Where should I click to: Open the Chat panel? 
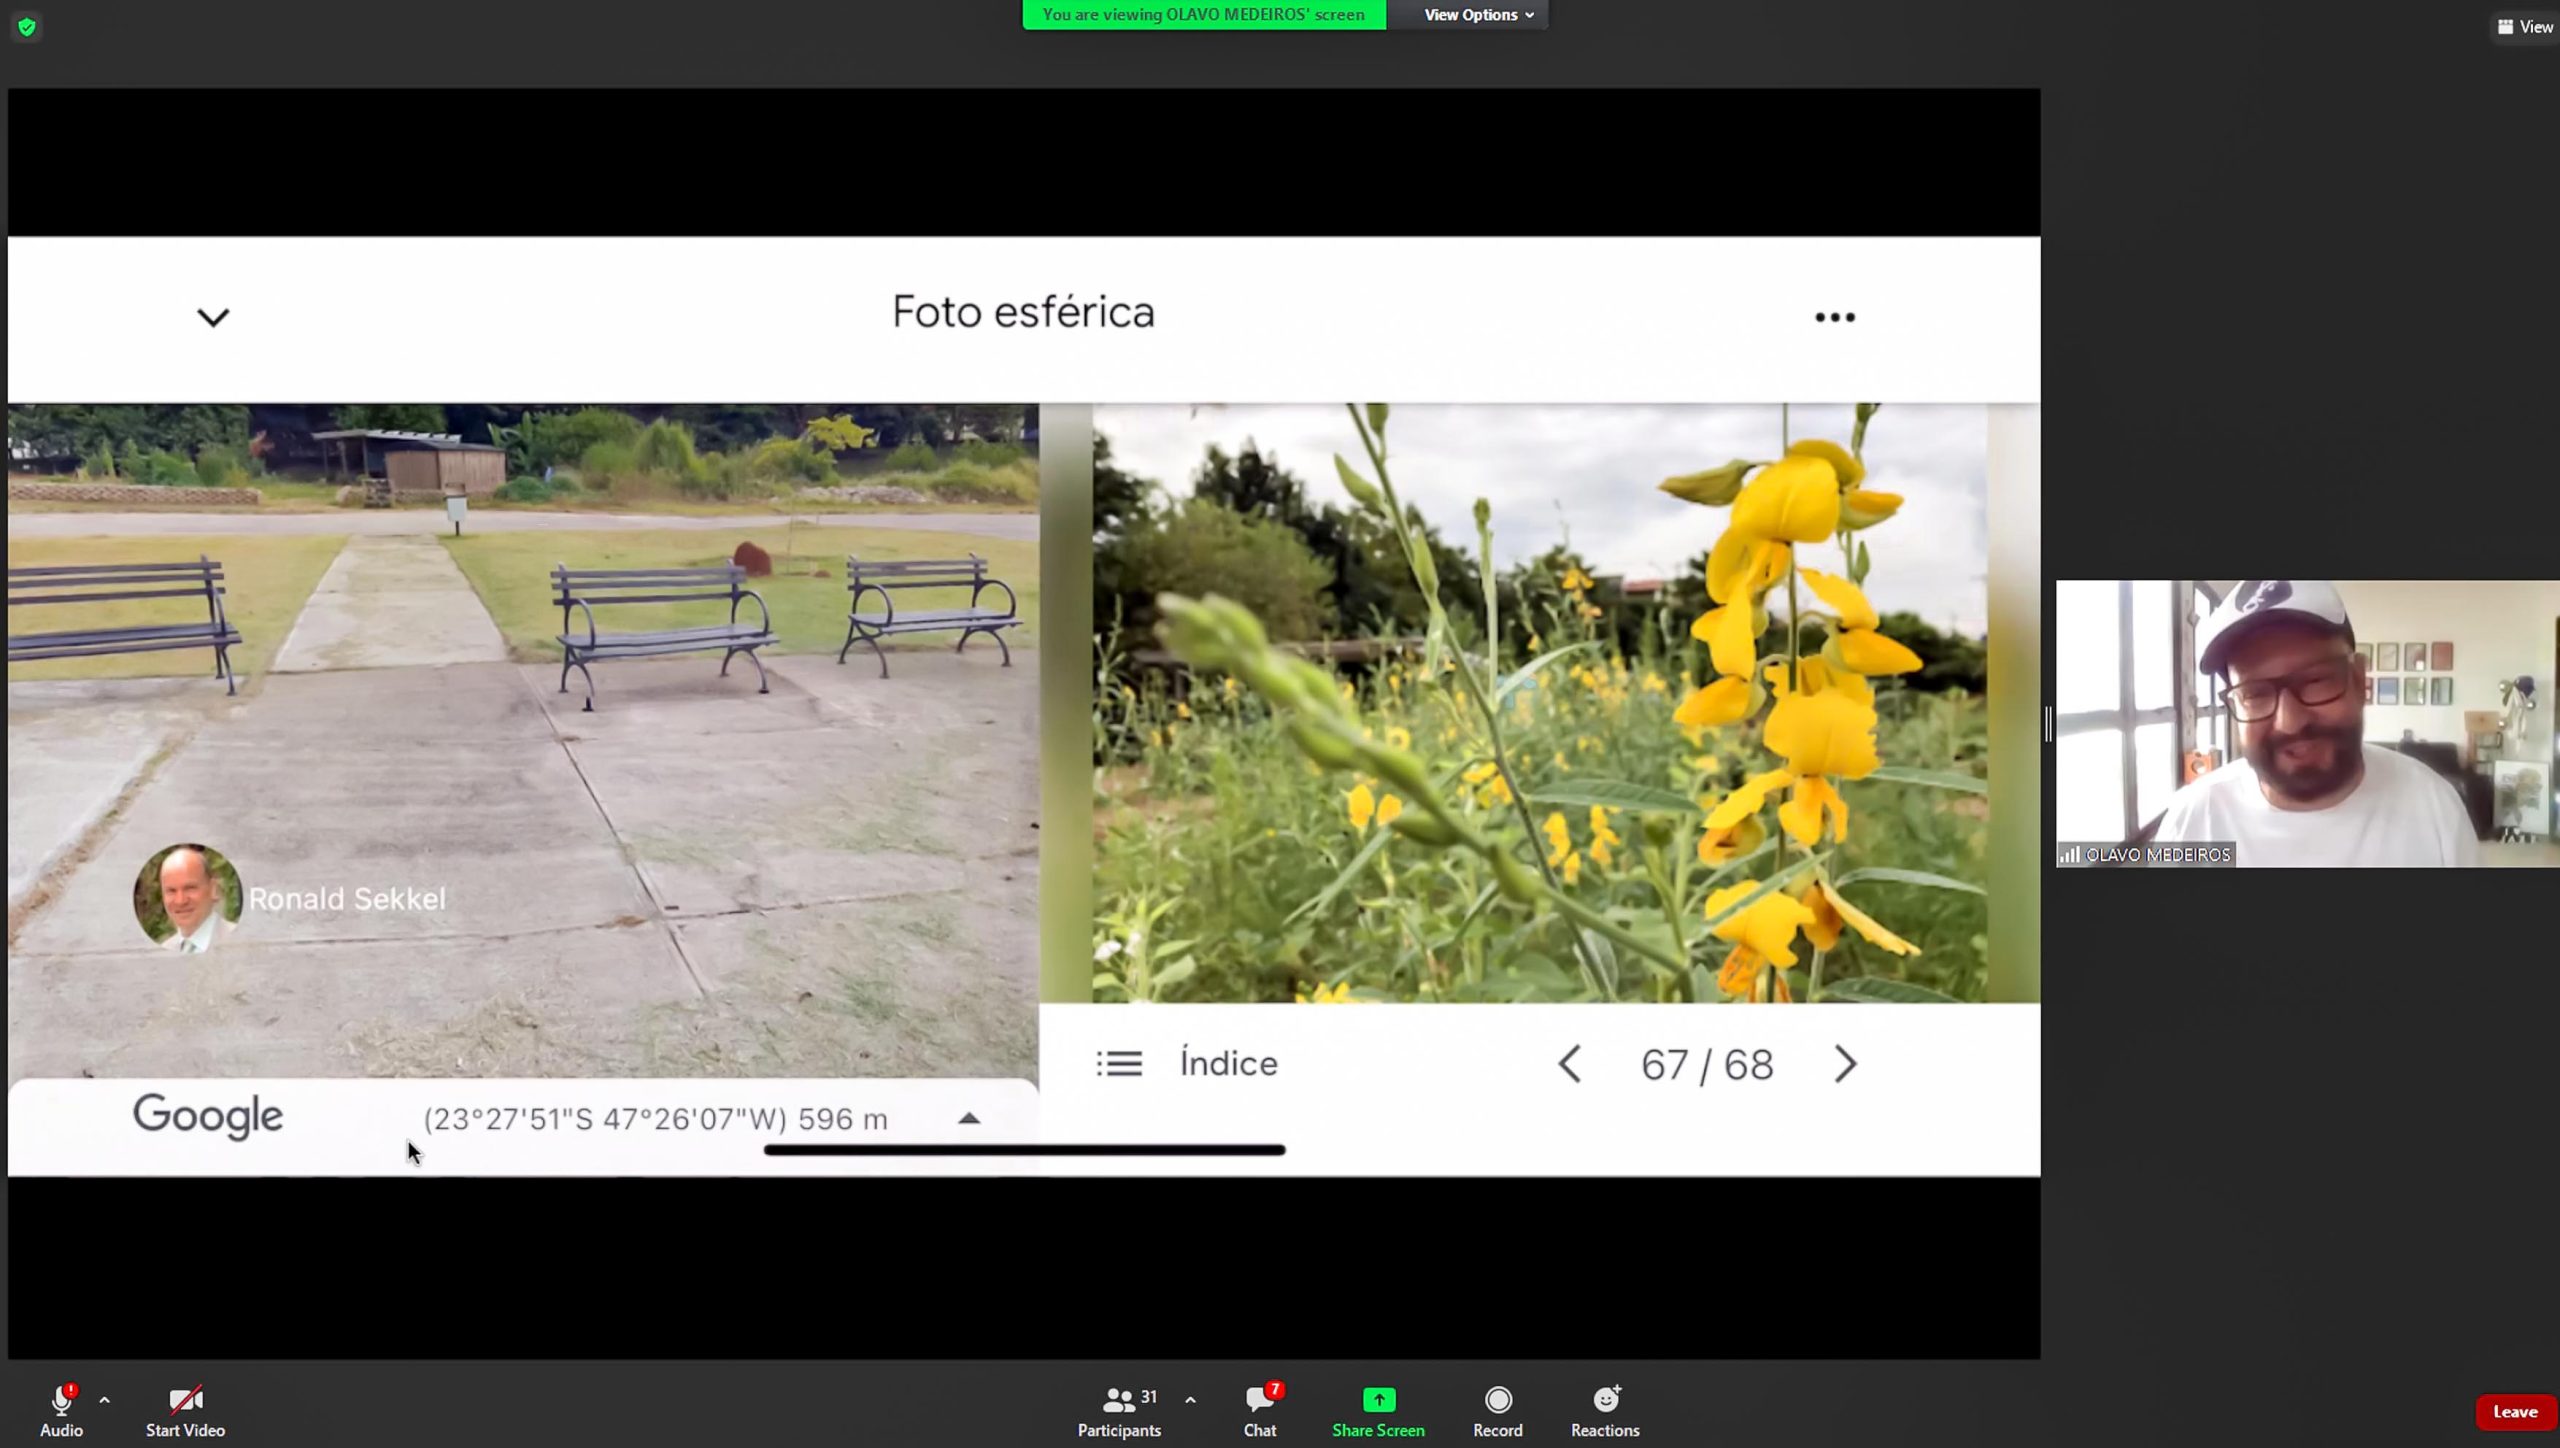tap(1259, 1411)
